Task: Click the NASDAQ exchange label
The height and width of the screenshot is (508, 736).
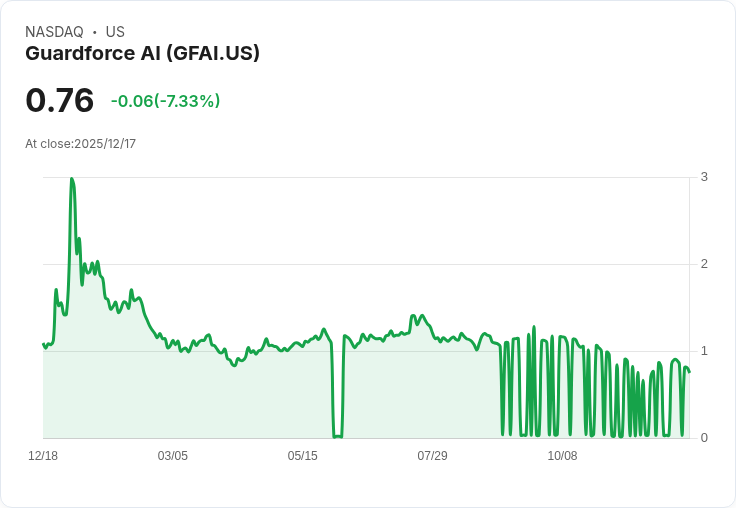Action: point(54,32)
